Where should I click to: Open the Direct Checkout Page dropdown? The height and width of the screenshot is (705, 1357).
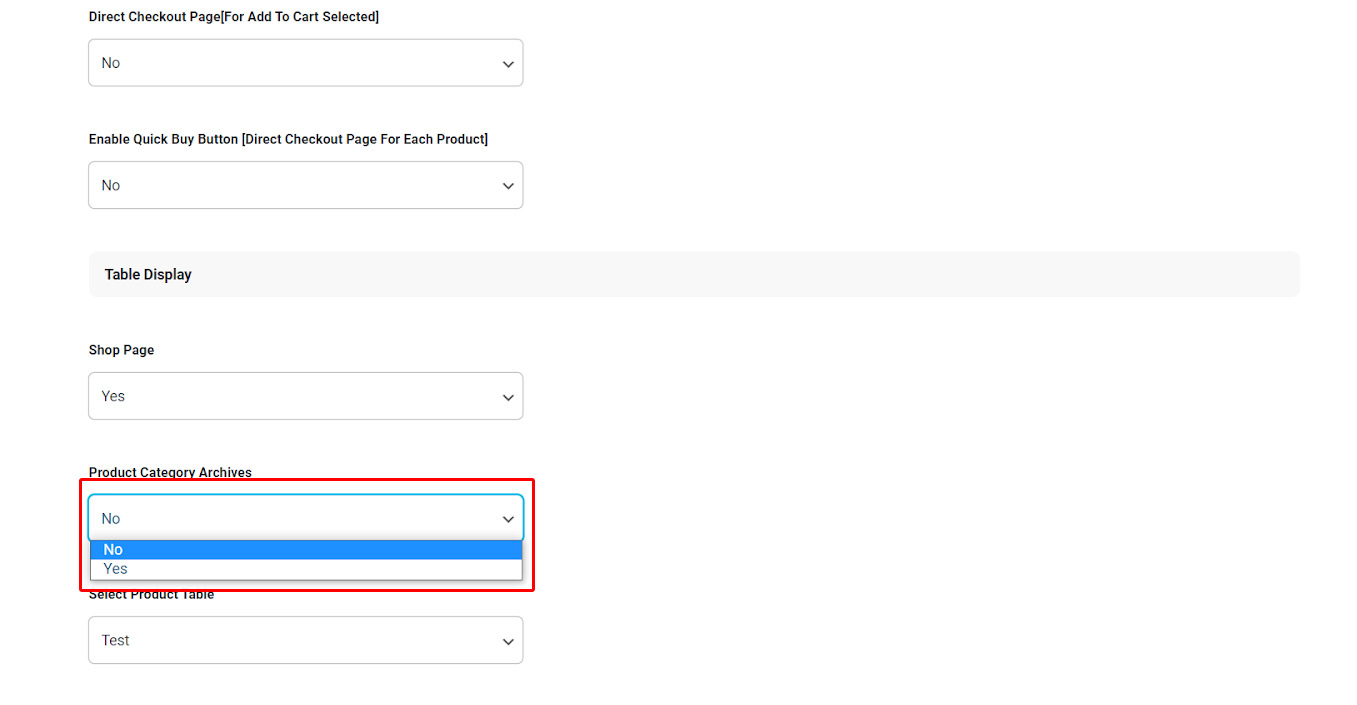[305, 63]
